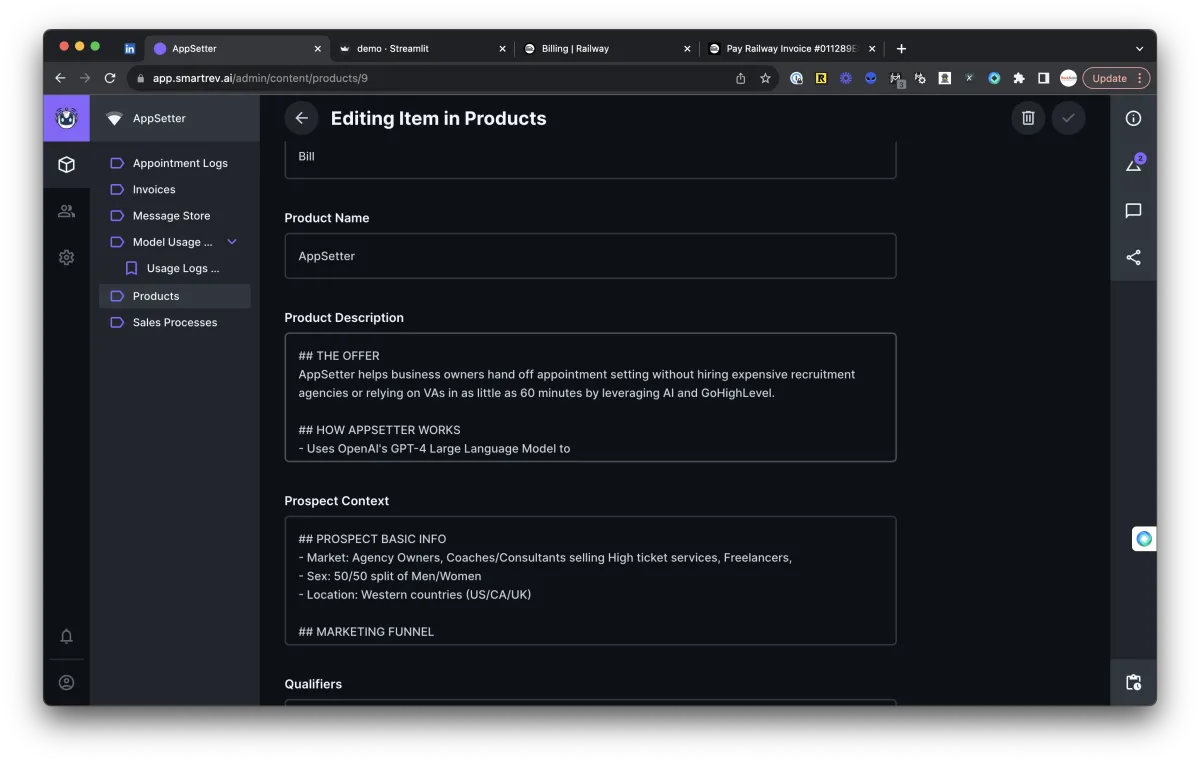Click the Product Name input field
The image size is (1200, 763).
(590, 256)
